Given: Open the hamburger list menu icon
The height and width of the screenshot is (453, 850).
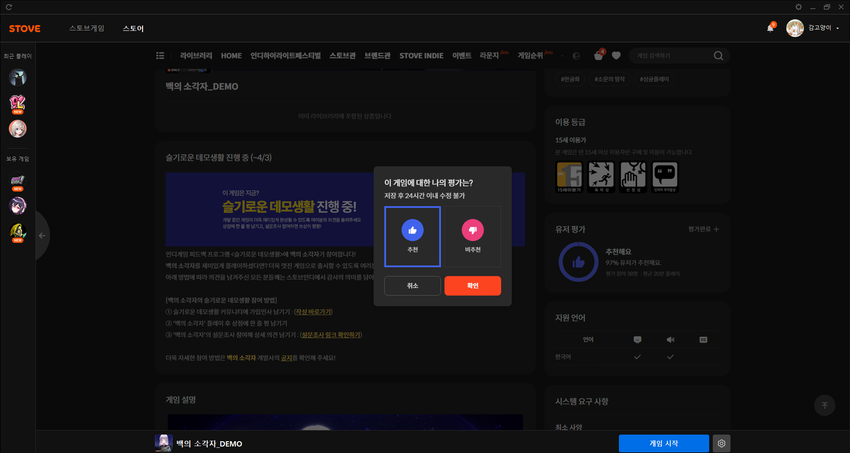Looking at the screenshot, I should pyautogui.click(x=160, y=55).
